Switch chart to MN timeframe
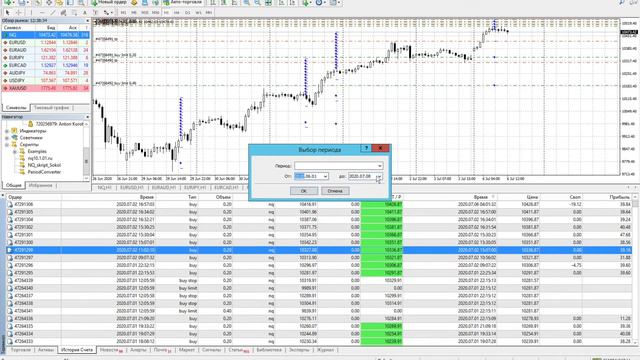This screenshot has height=360, width=640. tap(209, 13)
